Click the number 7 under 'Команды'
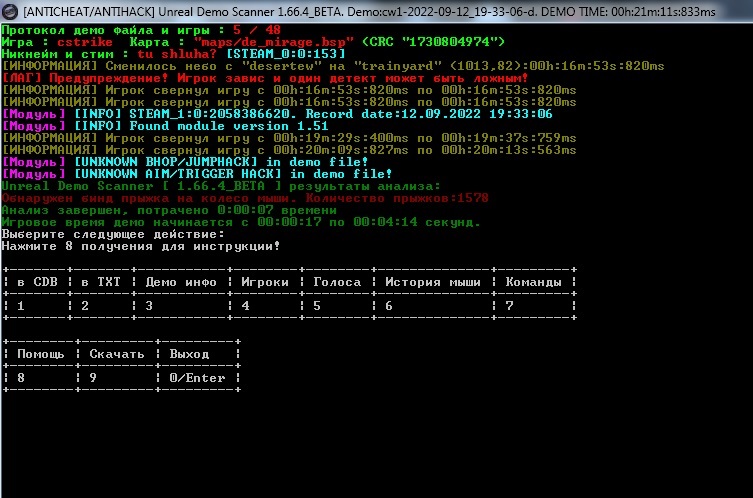This screenshot has height=498, width=753. pyautogui.click(x=510, y=306)
